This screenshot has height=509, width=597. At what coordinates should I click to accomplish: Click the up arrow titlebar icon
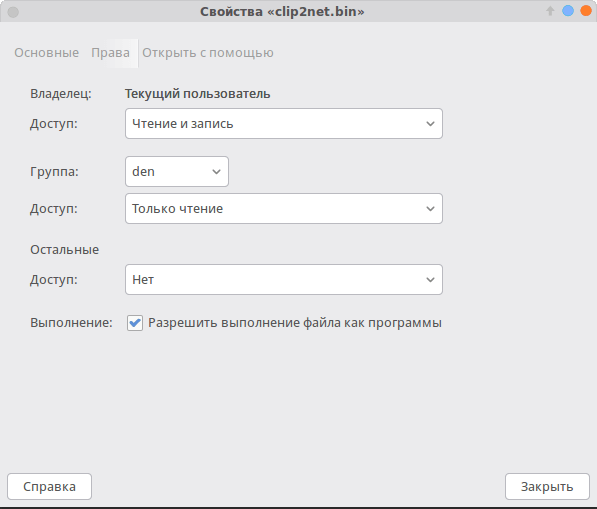[x=550, y=11]
